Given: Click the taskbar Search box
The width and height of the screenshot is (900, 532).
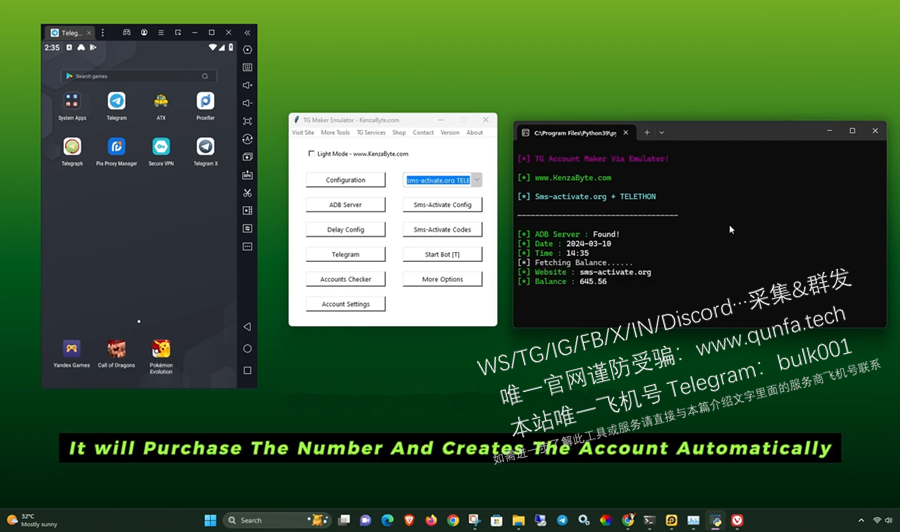Looking at the screenshot, I should point(277,520).
